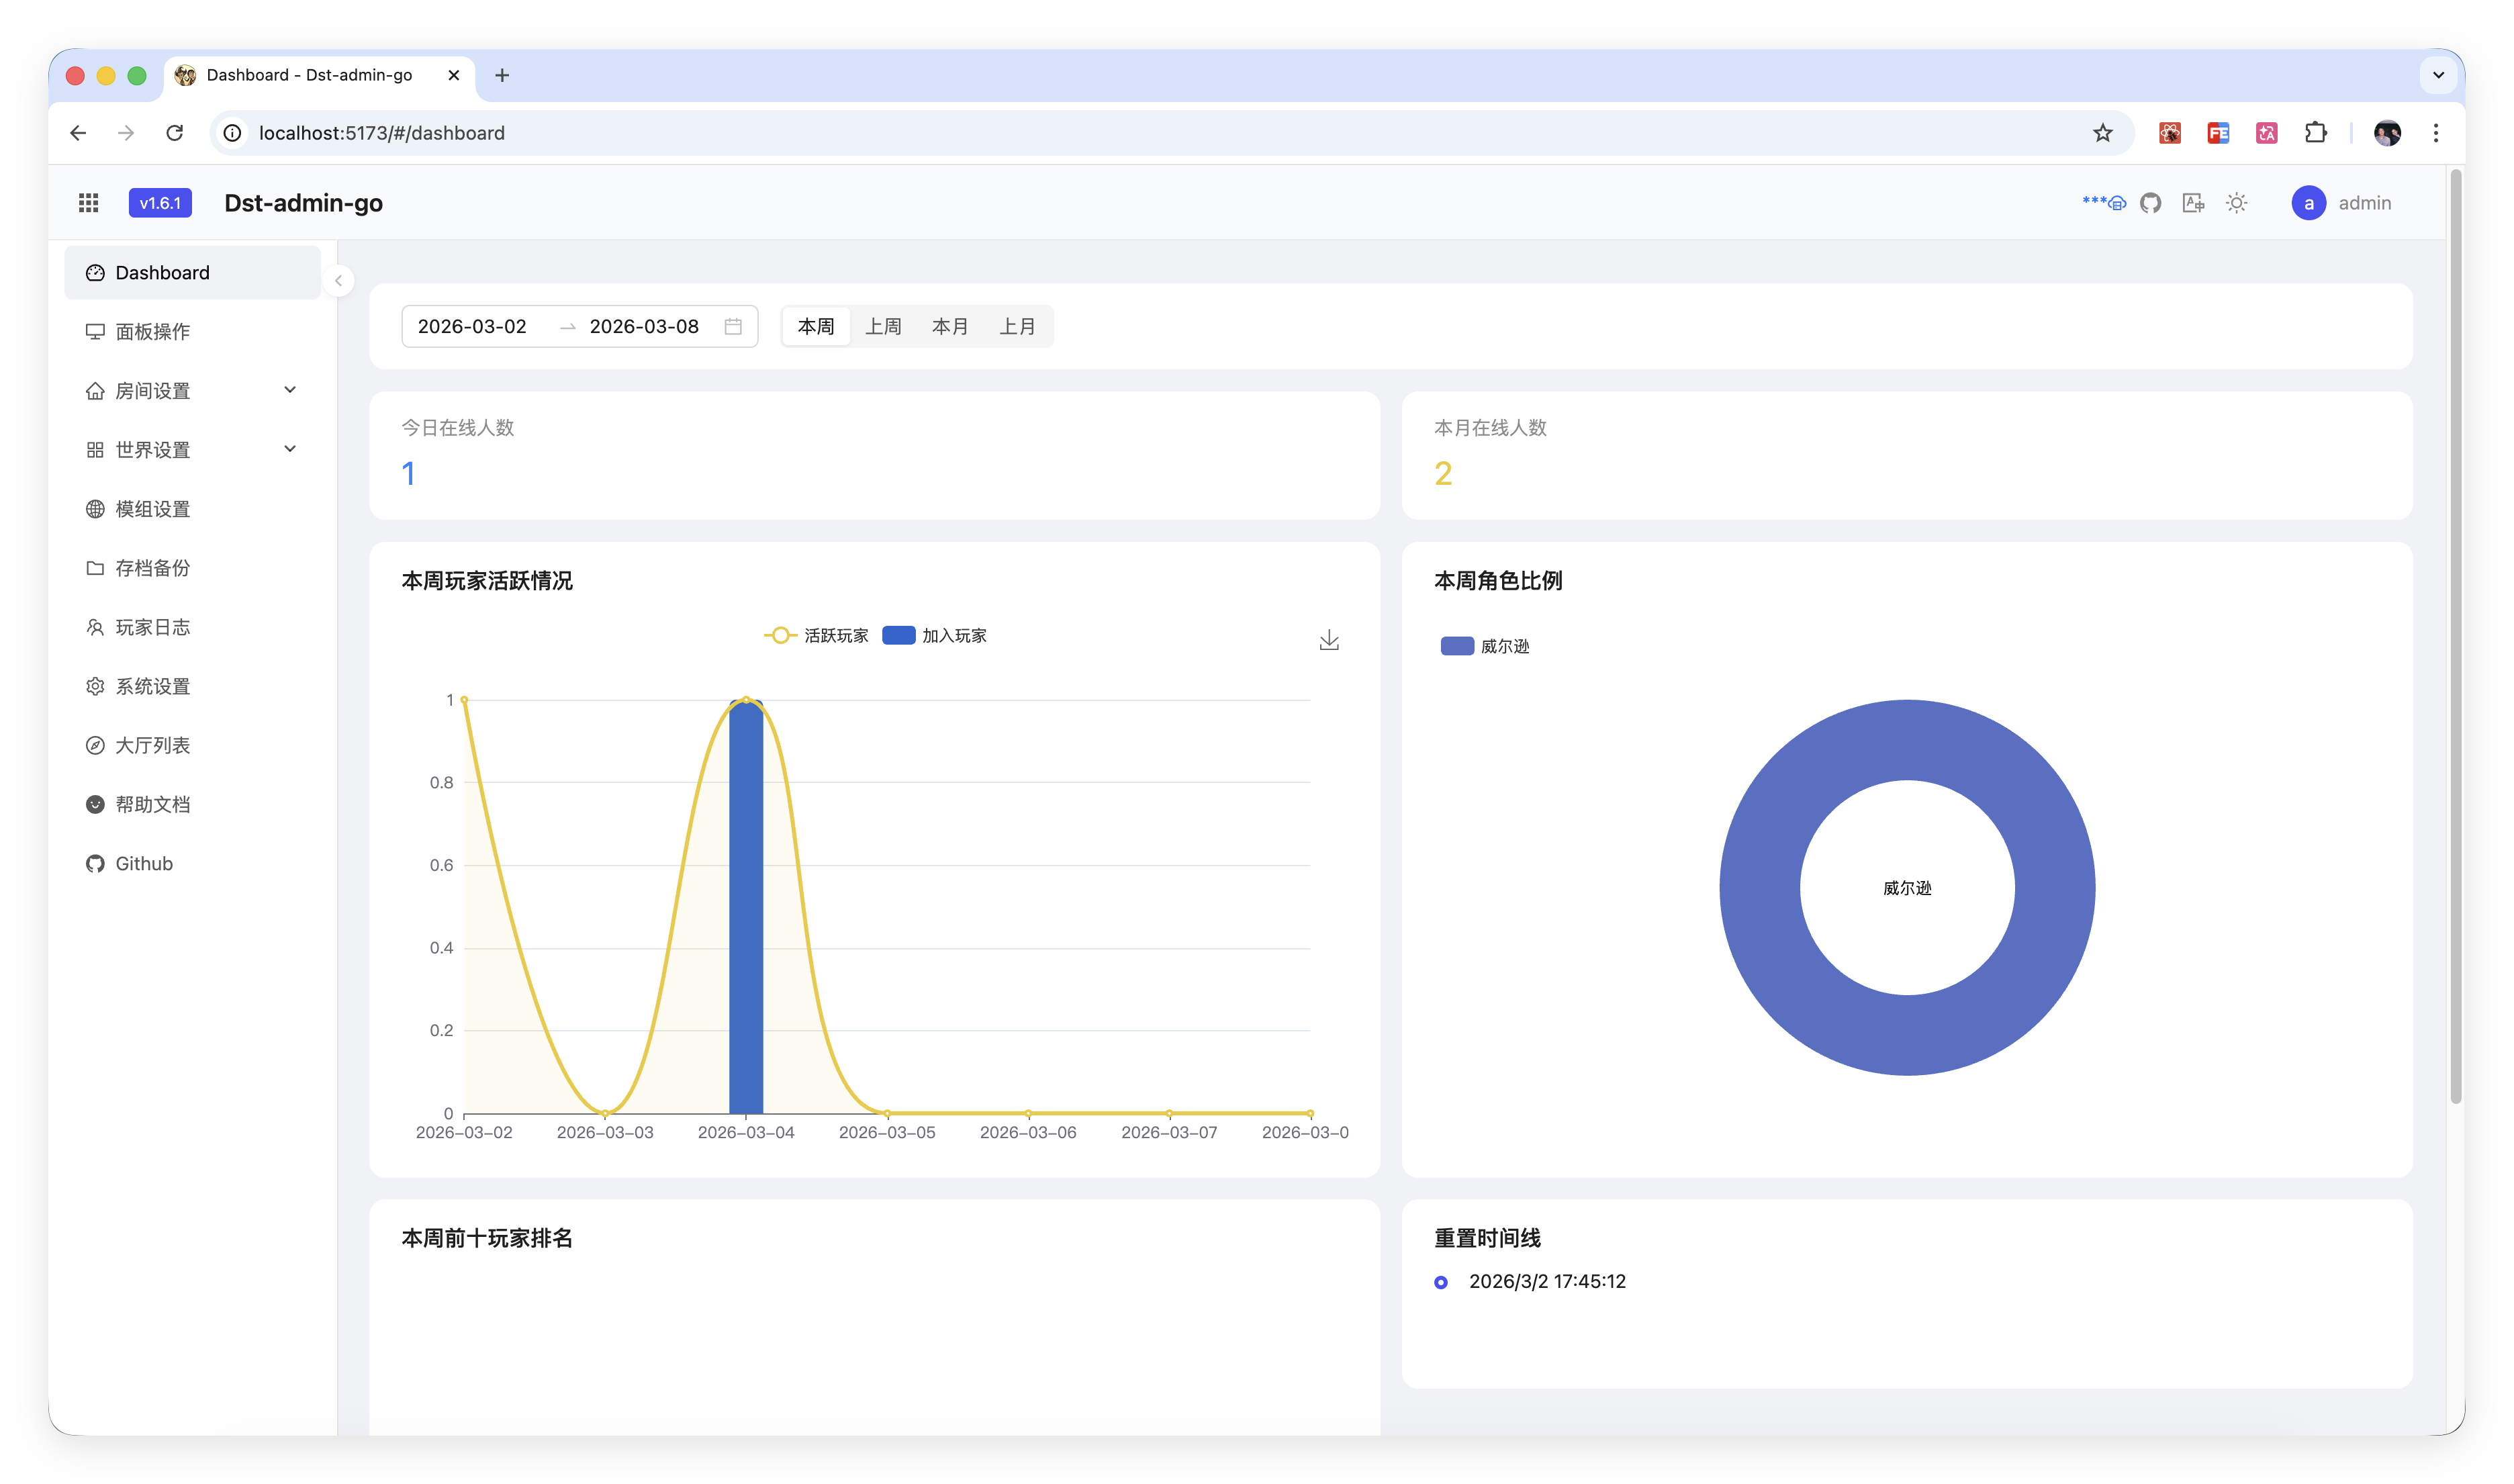Viewport: 2514px width, 1484px height.
Task: Switch language with the translate icon
Action: (2193, 203)
